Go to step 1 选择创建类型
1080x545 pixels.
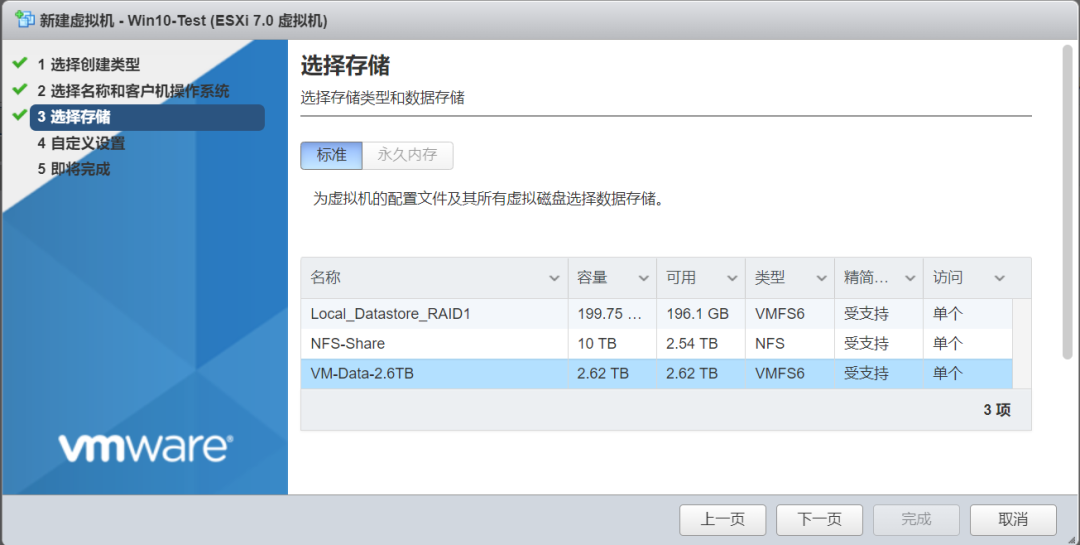click(88, 65)
